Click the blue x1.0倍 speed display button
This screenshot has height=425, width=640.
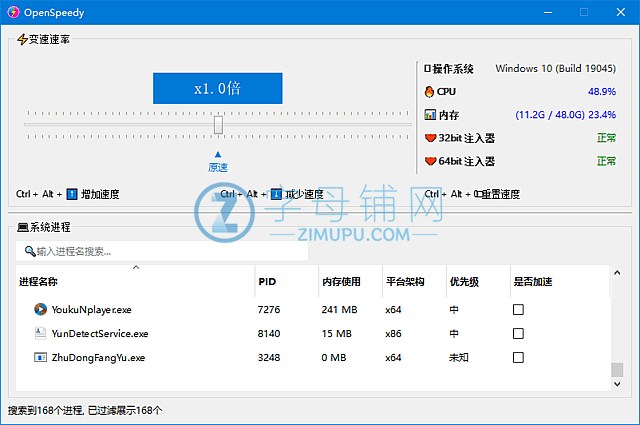(217, 88)
